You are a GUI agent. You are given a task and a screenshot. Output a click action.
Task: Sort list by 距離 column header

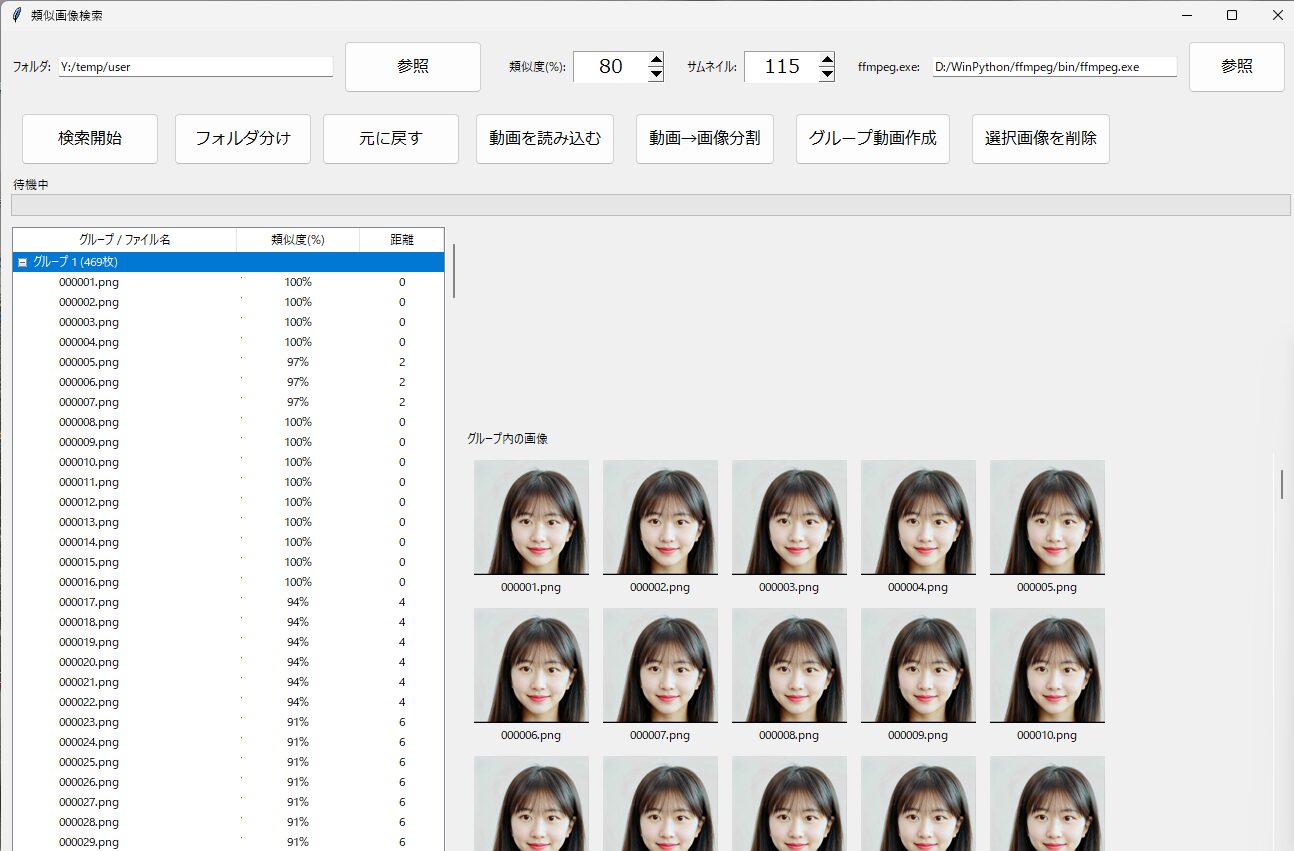(x=402, y=240)
